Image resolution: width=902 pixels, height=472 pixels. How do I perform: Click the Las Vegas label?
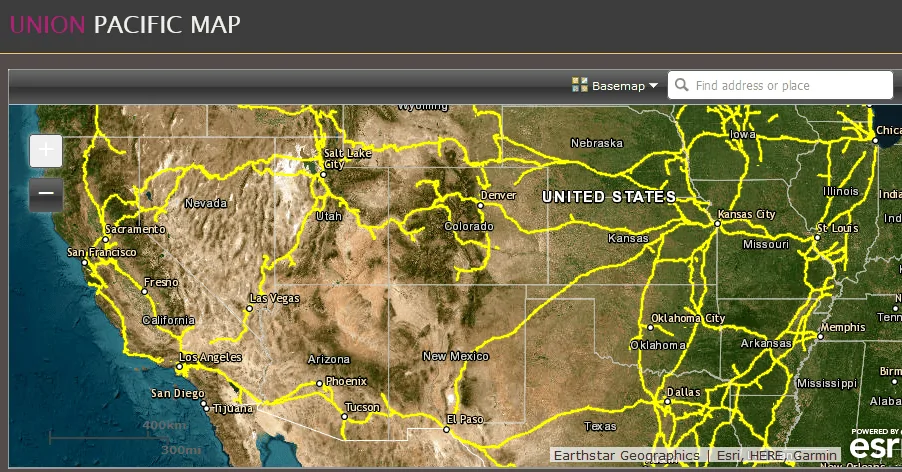(274, 298)
